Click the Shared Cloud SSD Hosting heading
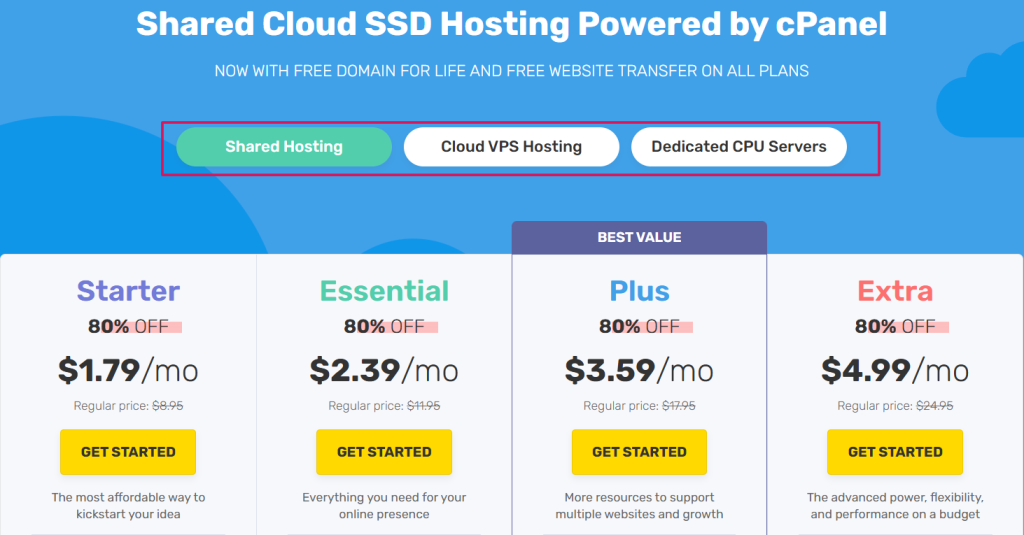 511,24
